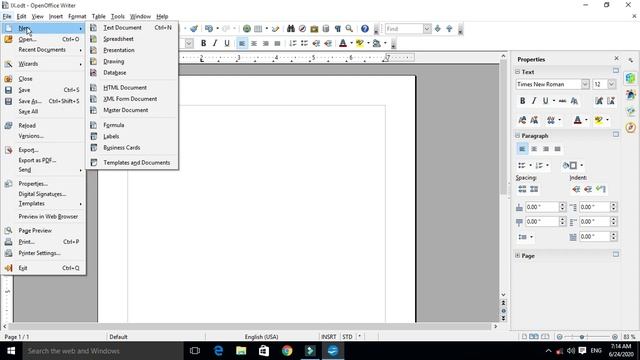Click Hanging Indent icon under Indent
This screenshot has height=360, width=640.
pos(600,189)
